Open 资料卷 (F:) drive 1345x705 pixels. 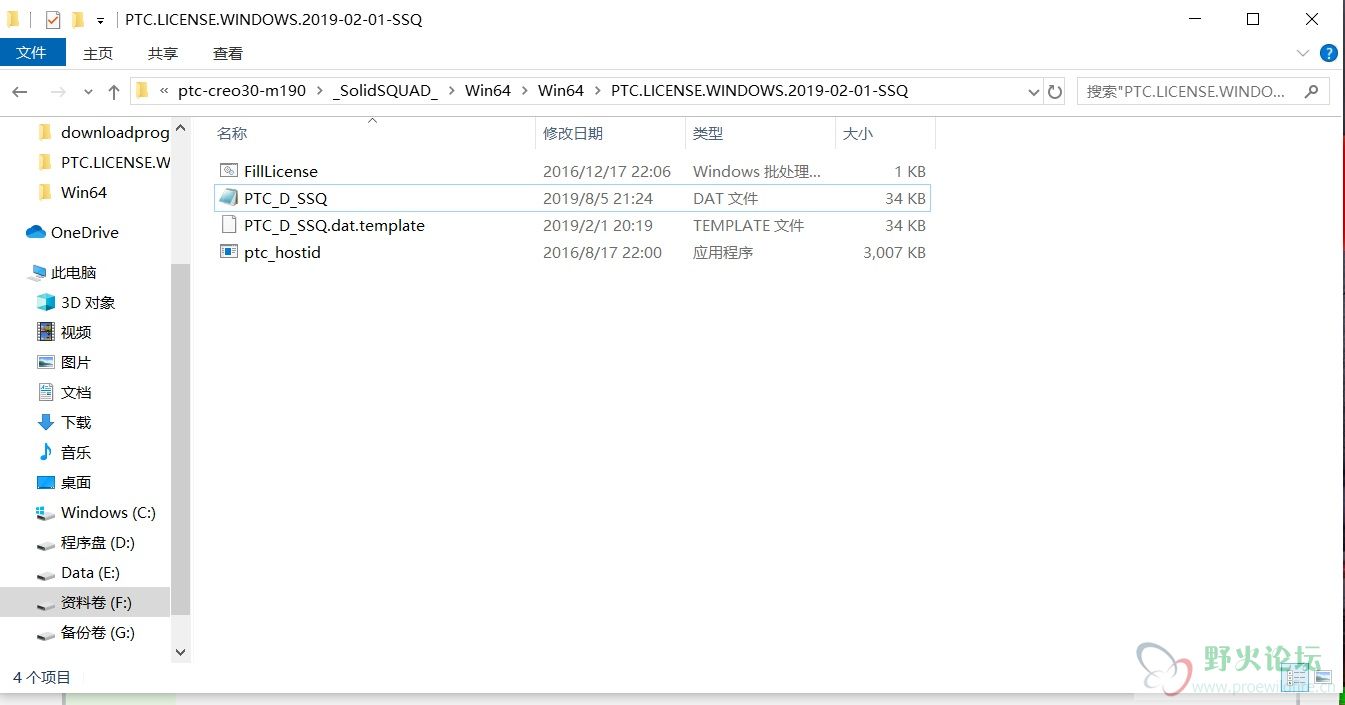pos(96,602)
